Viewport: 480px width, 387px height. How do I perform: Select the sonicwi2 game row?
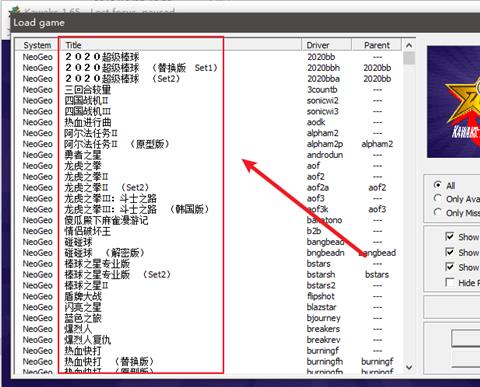click(x=209, y=100)
